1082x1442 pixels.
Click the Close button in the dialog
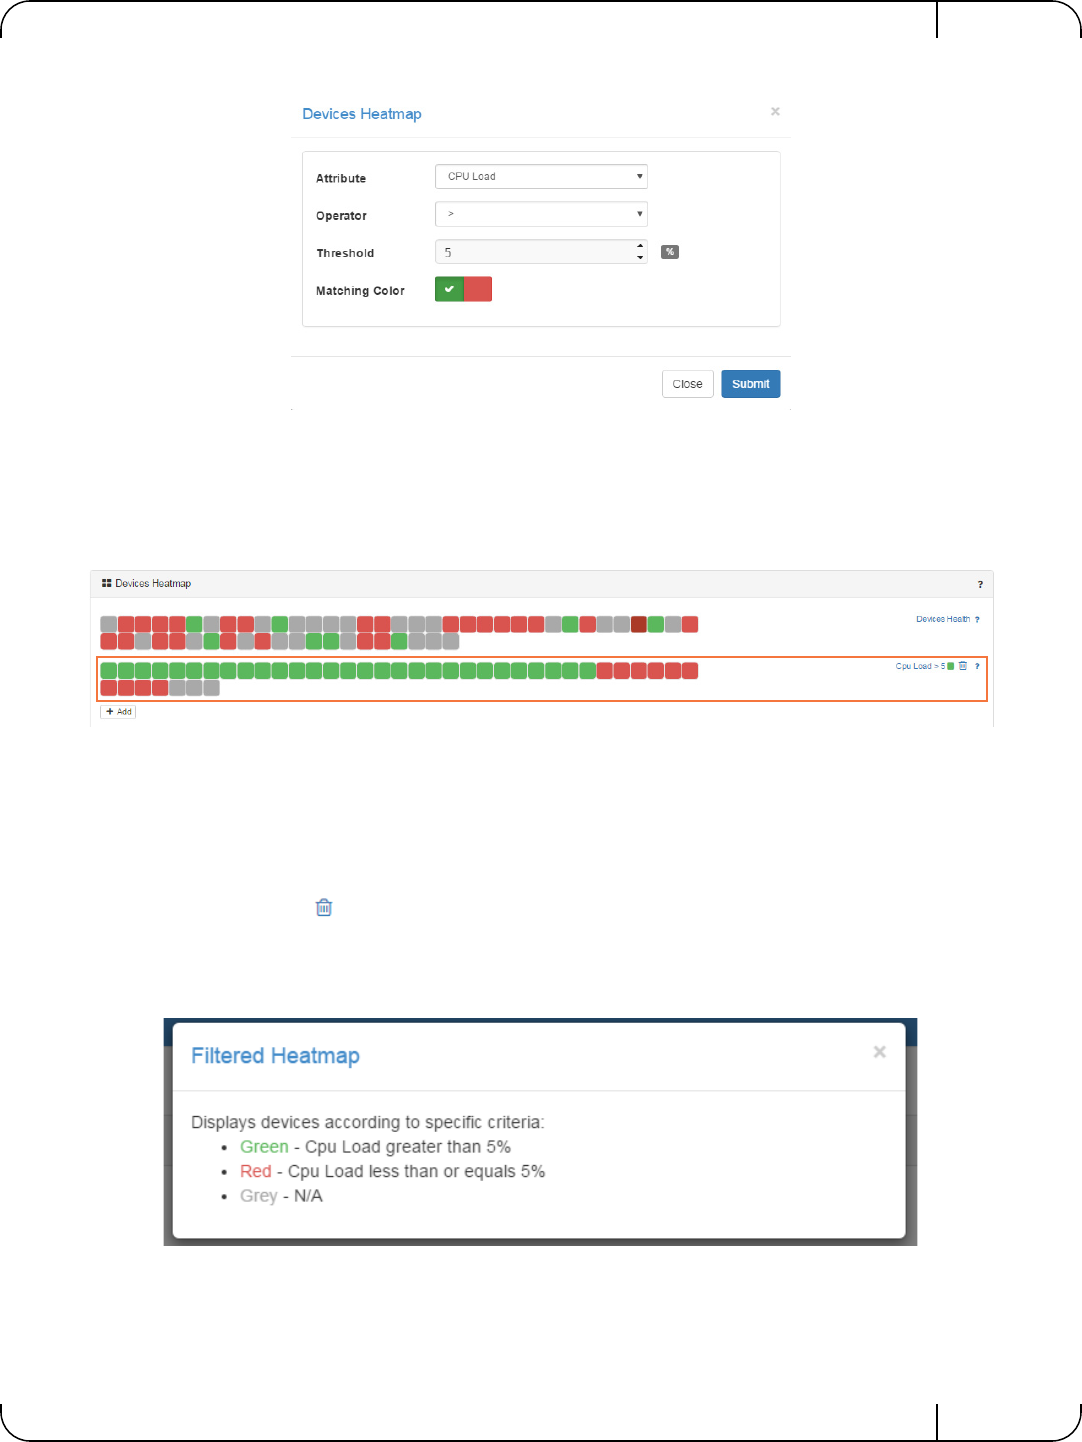pyautogui.click(x=687, y=384)
